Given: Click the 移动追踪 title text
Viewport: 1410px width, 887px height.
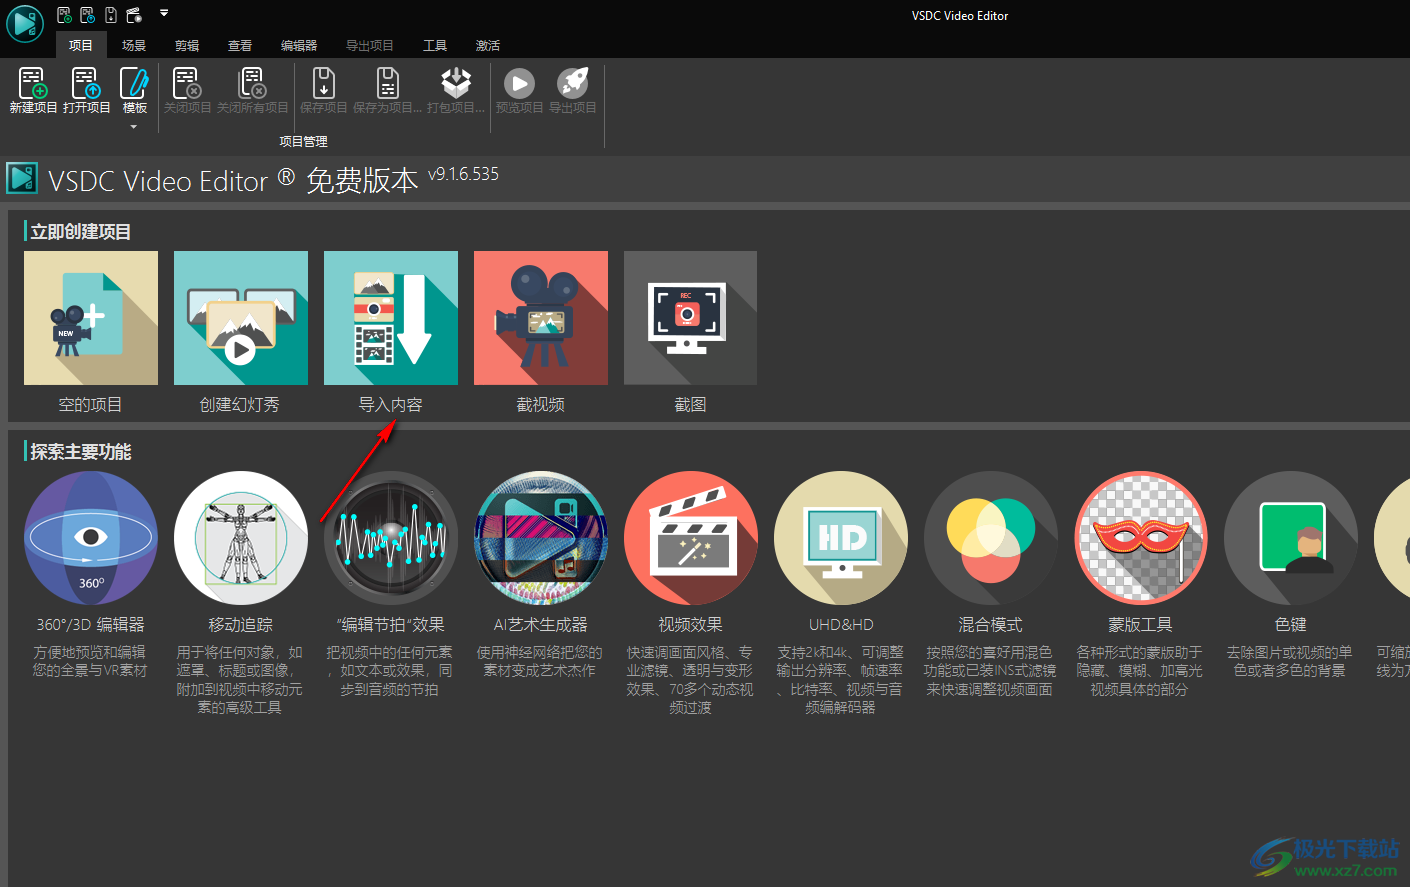Looking at the screenshot, I should (x=240, y=625).
